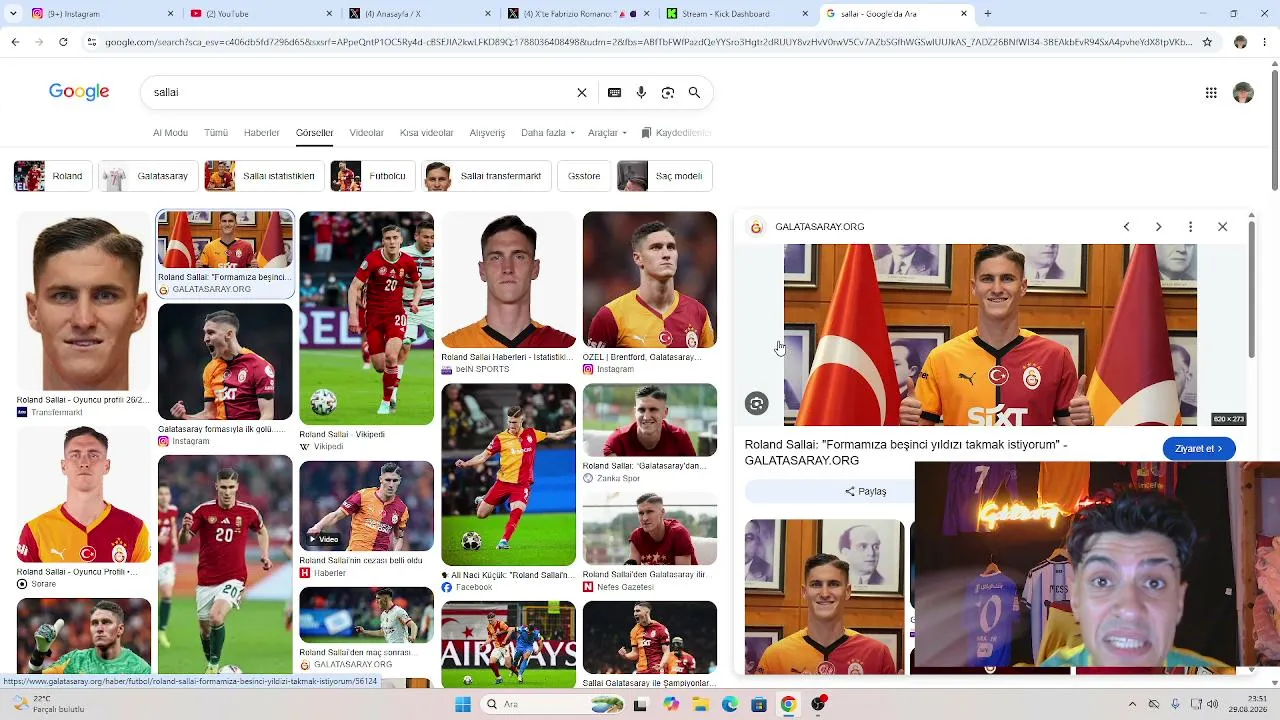This screenshot has width=1280, height=720.
Task: Switch to the Stream - Kick Dashboard tab
Action: click(x=737, y=14)
